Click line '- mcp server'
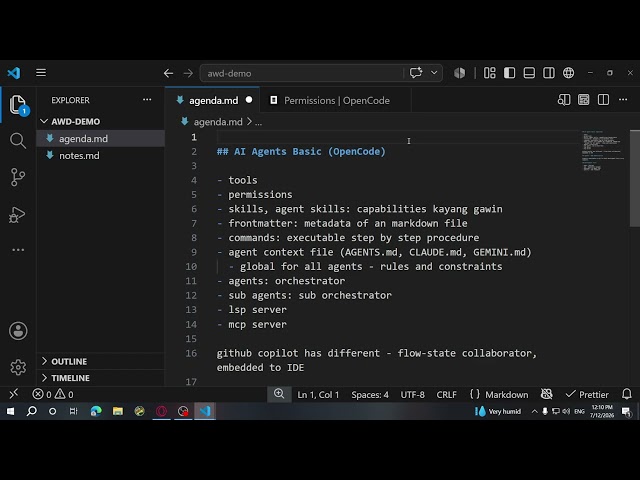The width and height of the screenshot is (640, 480). [252, 324]
